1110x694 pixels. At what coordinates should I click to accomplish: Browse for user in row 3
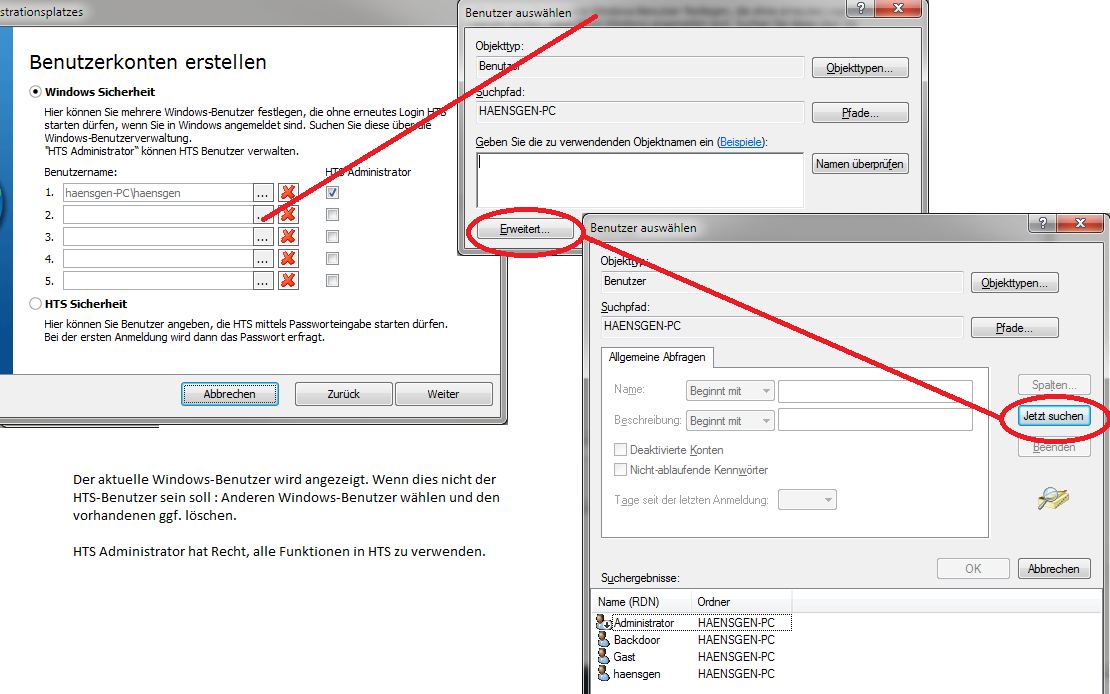tap(263, 237)
